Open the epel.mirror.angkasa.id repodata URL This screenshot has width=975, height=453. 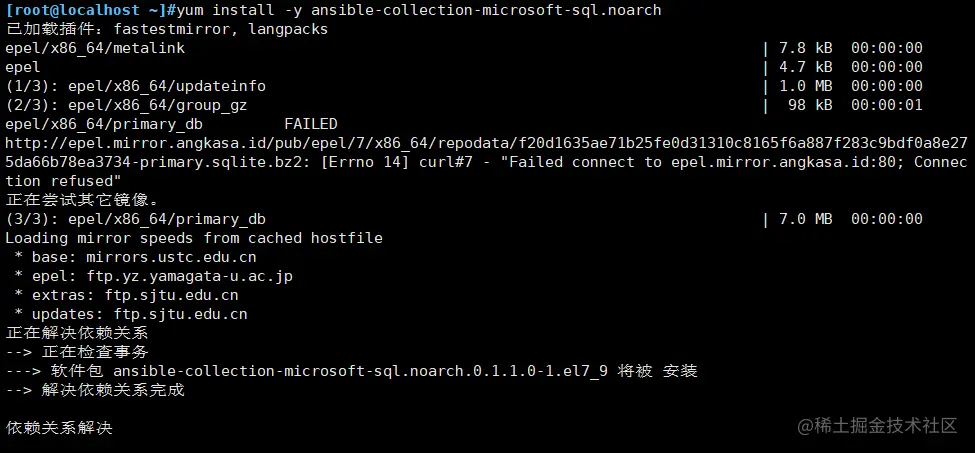(486, 153)
